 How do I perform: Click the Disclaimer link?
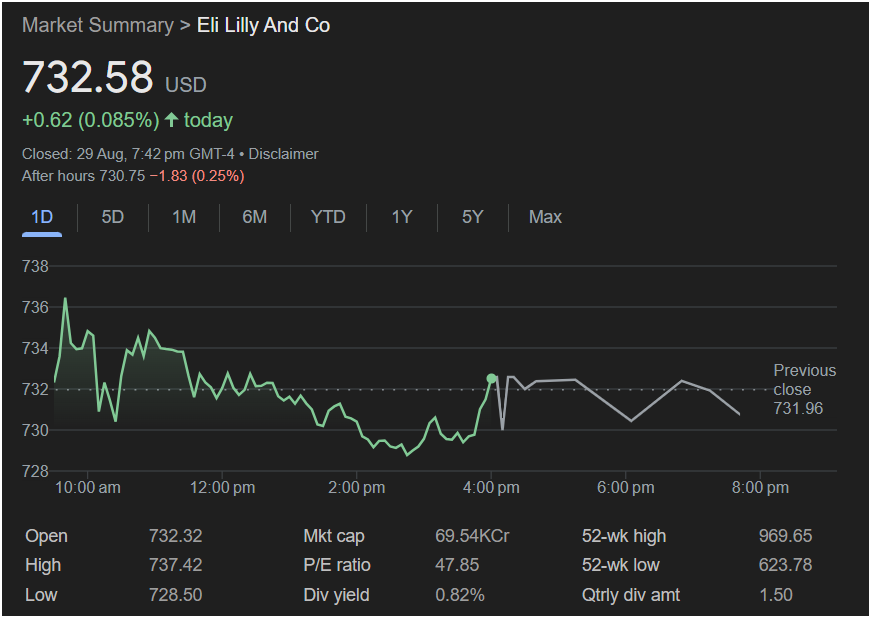283,154
